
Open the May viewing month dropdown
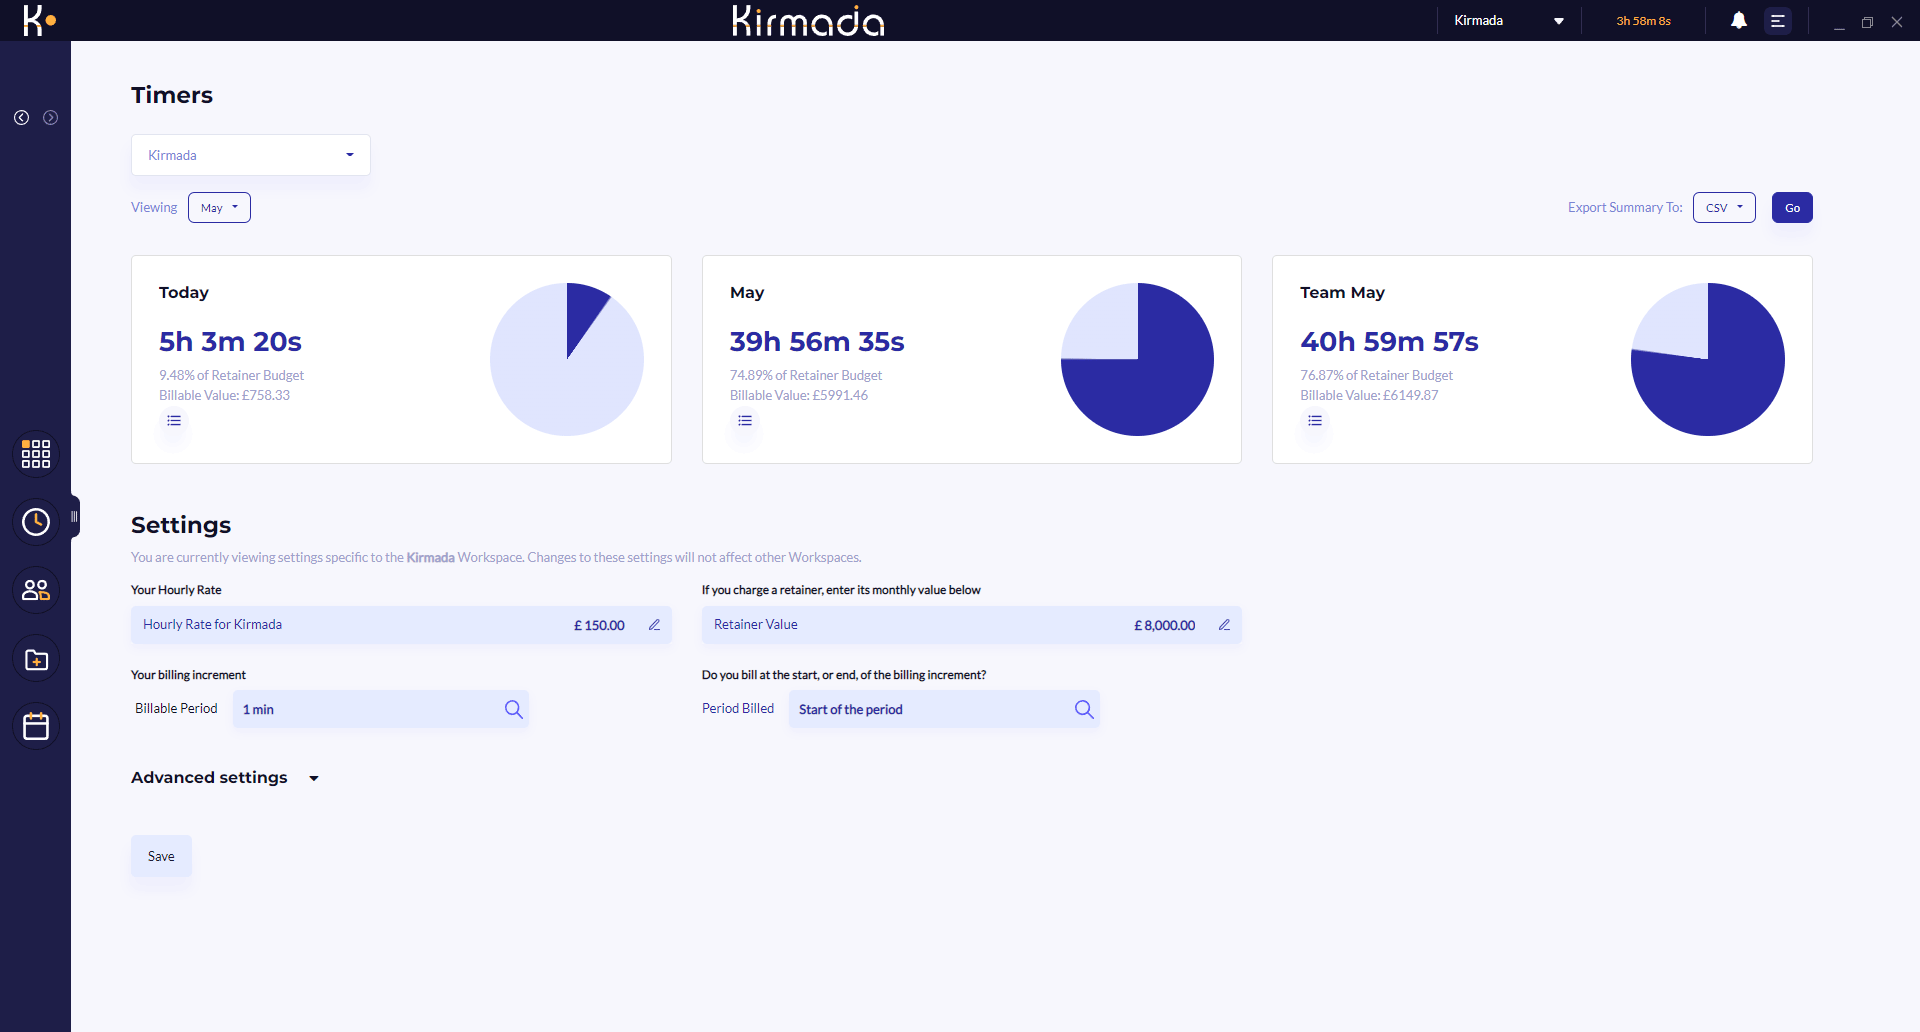pos(219,208)
